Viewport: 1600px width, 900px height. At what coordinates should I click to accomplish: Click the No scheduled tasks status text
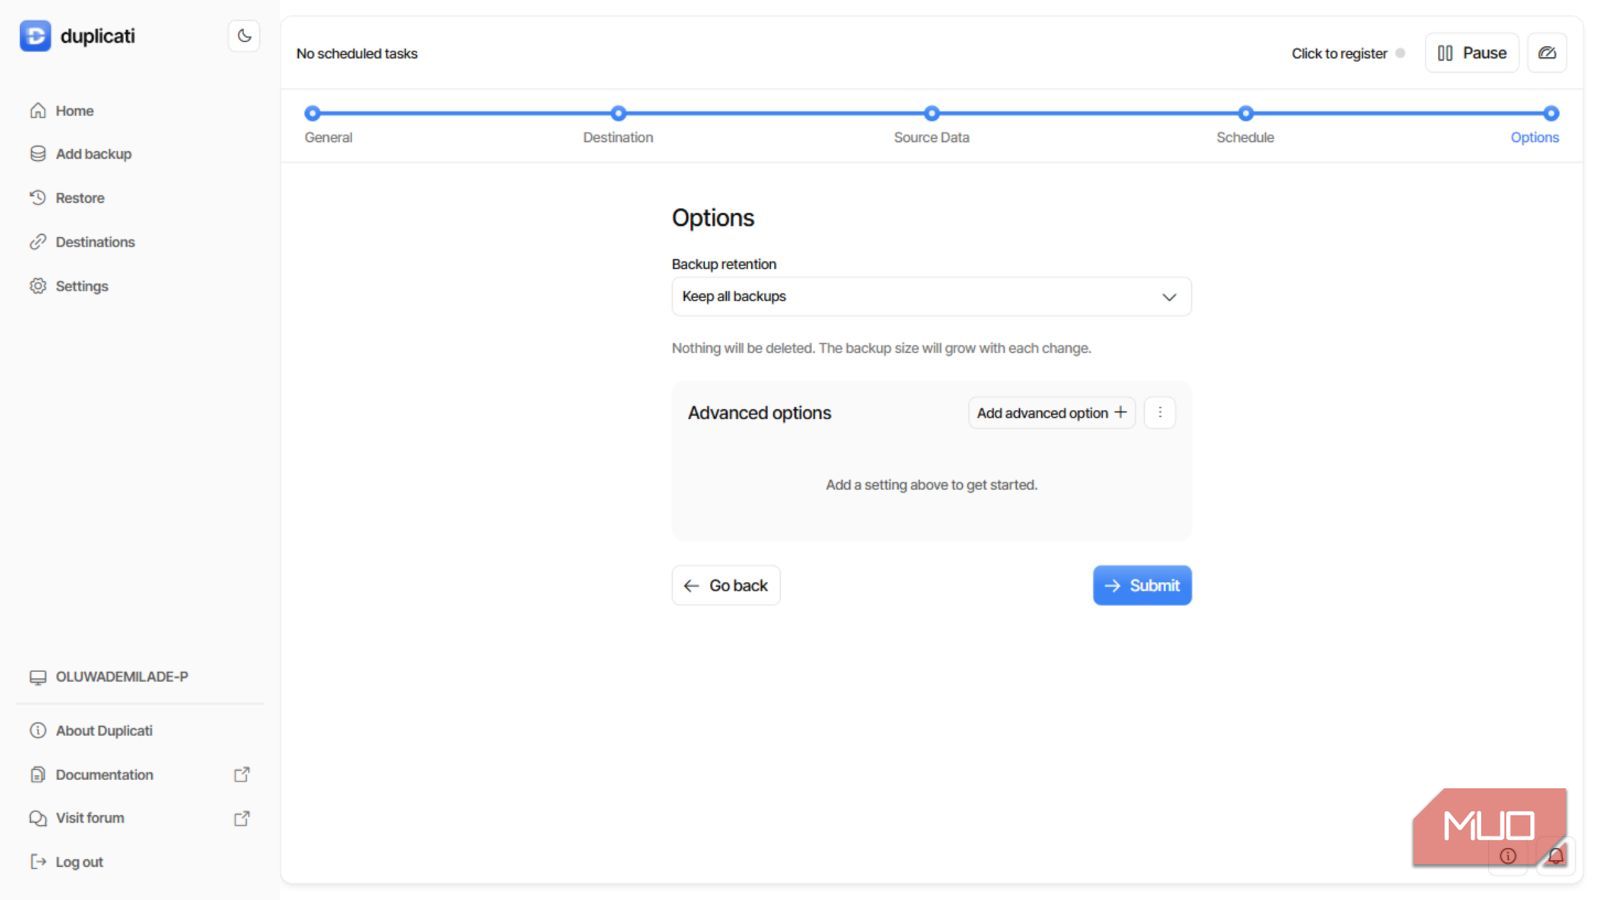coord(357,54)
